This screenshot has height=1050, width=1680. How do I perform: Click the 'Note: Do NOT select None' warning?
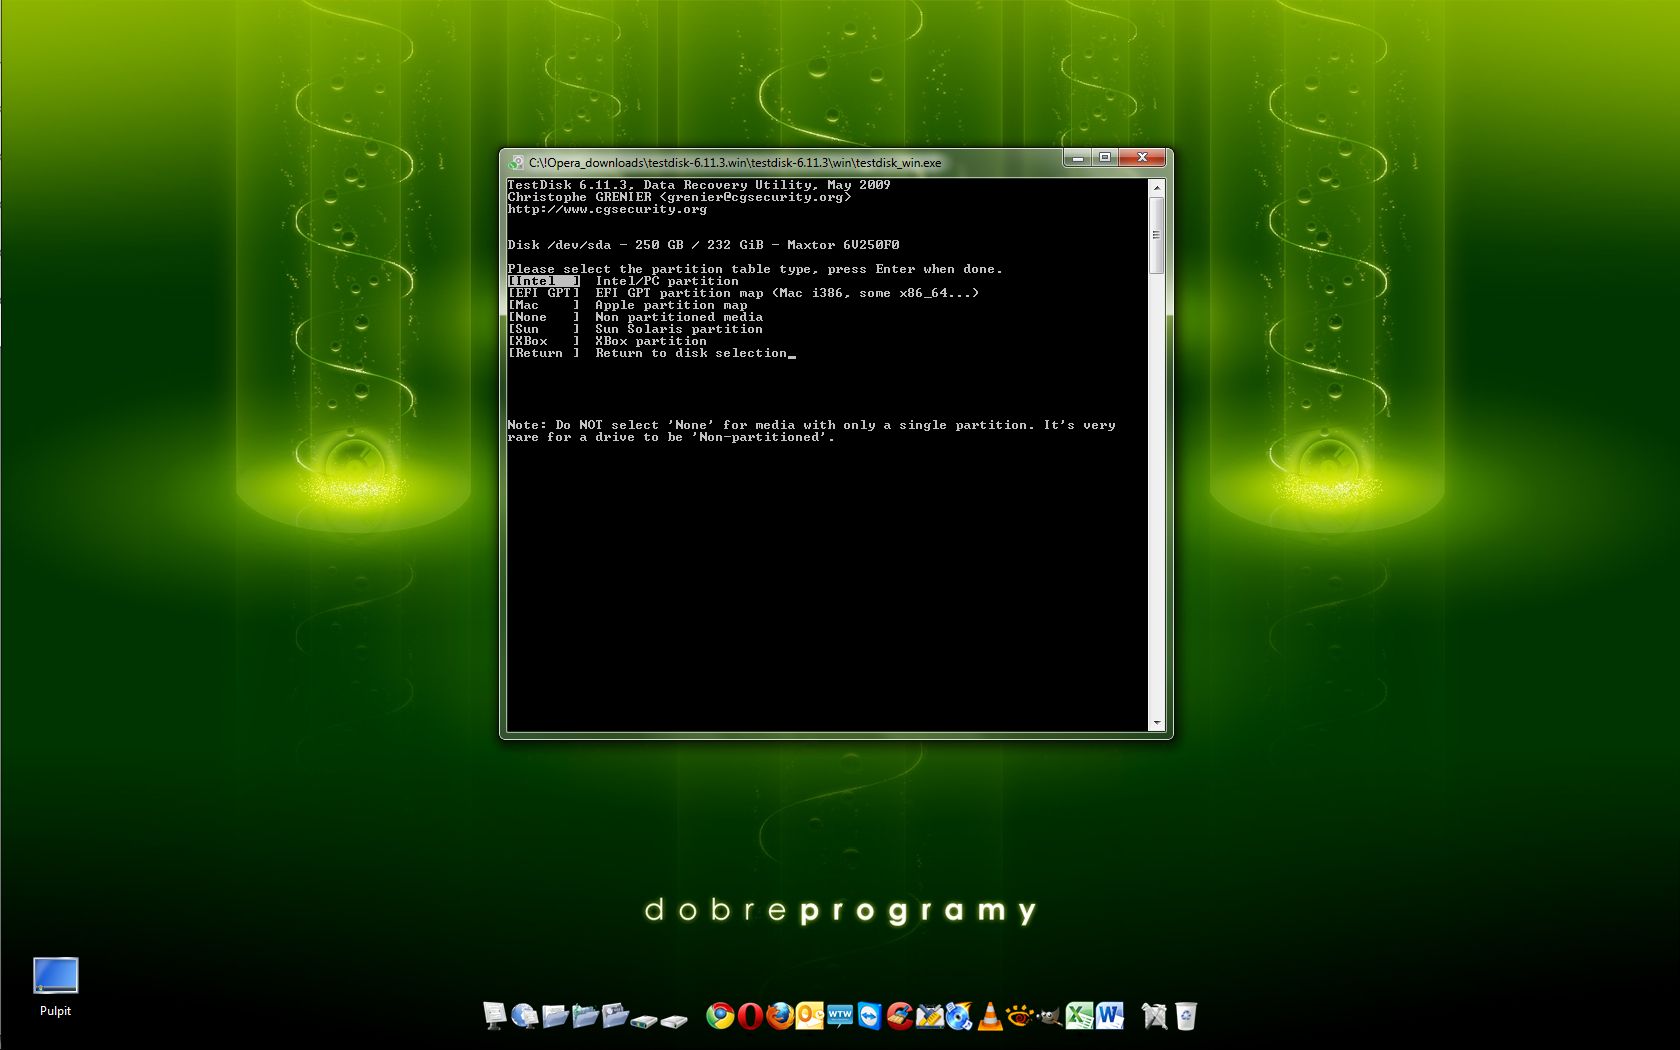811,431
